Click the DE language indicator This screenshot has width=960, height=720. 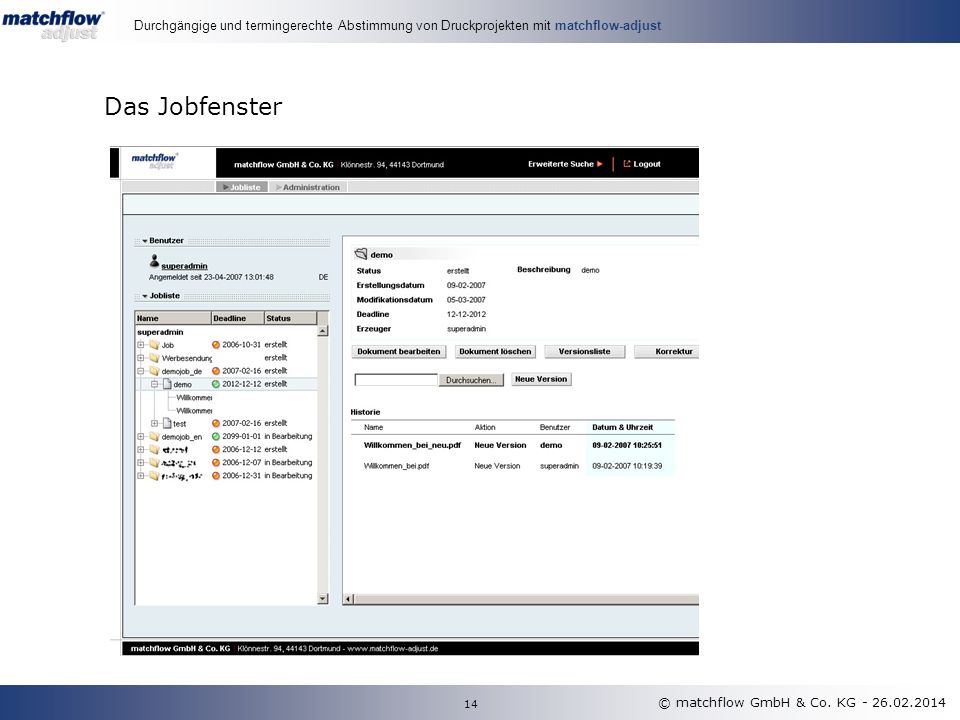click(x=323, y=277)
